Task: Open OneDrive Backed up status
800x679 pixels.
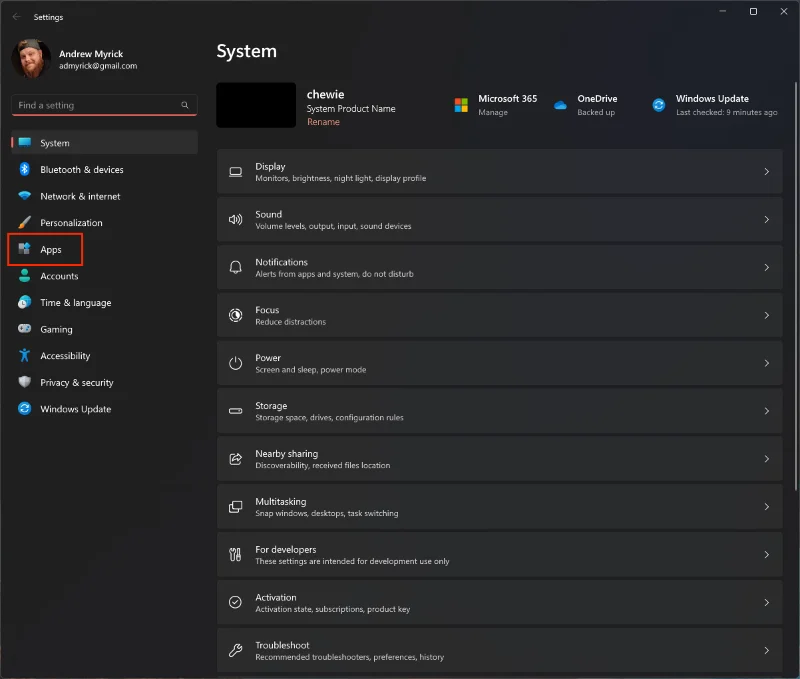Action: coord(596,112)
